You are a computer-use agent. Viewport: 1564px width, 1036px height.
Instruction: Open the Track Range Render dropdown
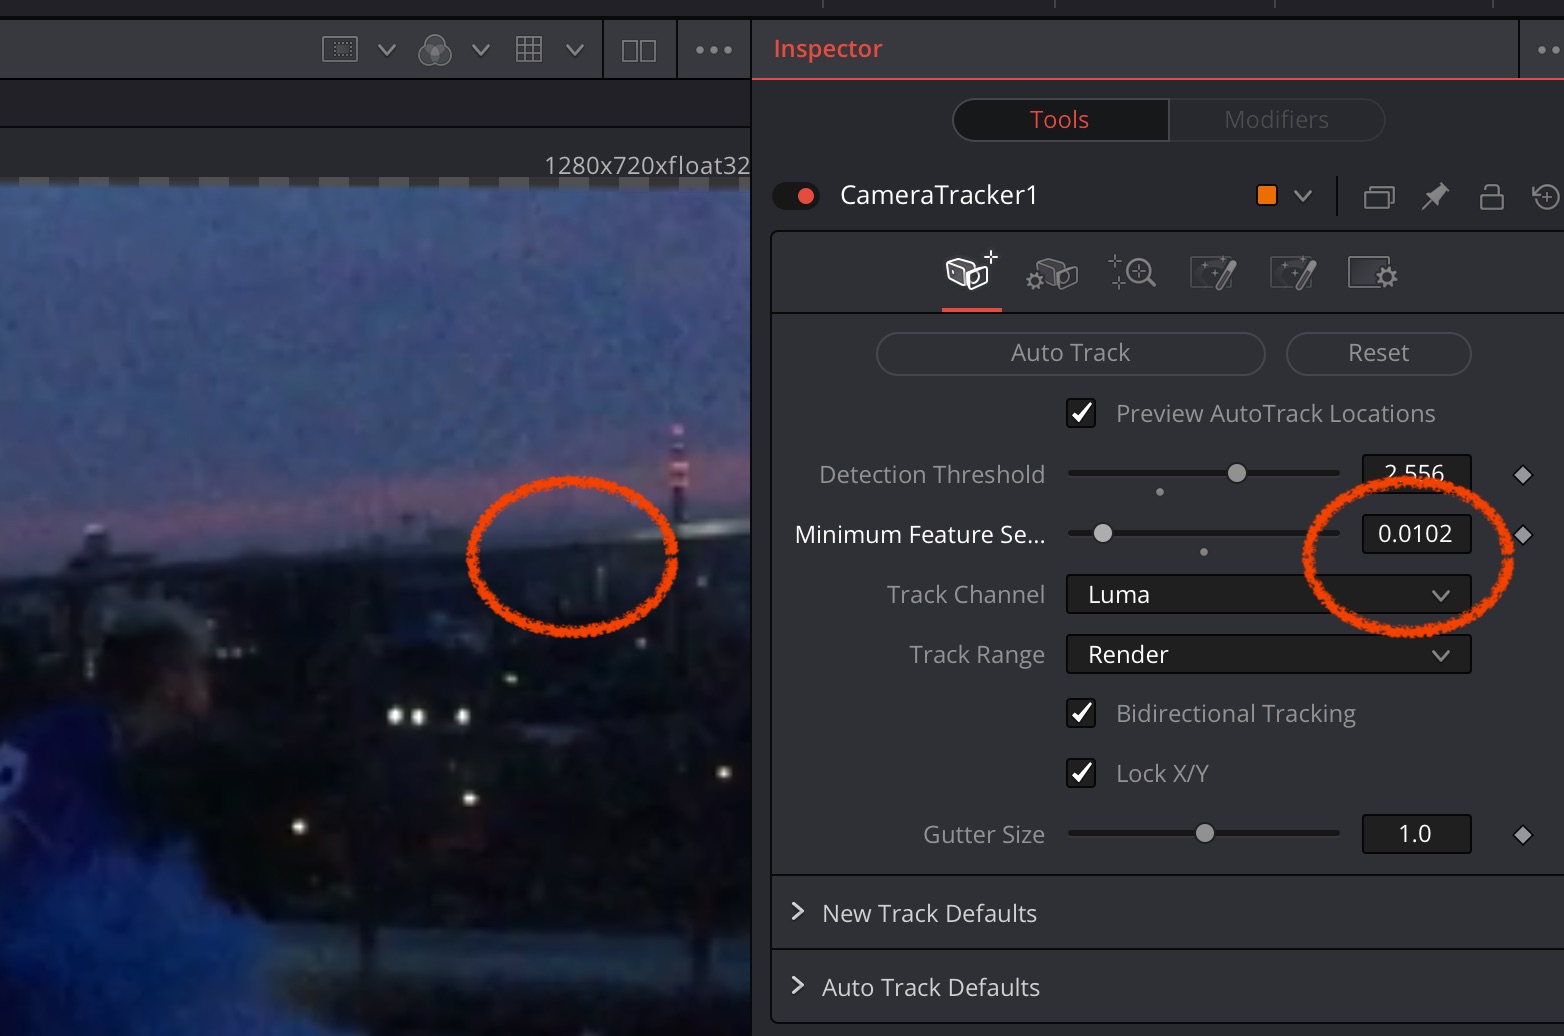point(1268,654)
